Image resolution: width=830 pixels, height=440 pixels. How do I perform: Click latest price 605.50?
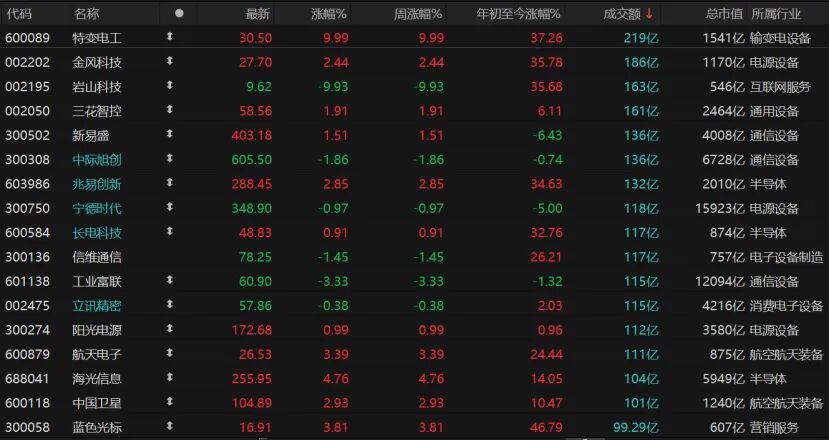[251, 160]
